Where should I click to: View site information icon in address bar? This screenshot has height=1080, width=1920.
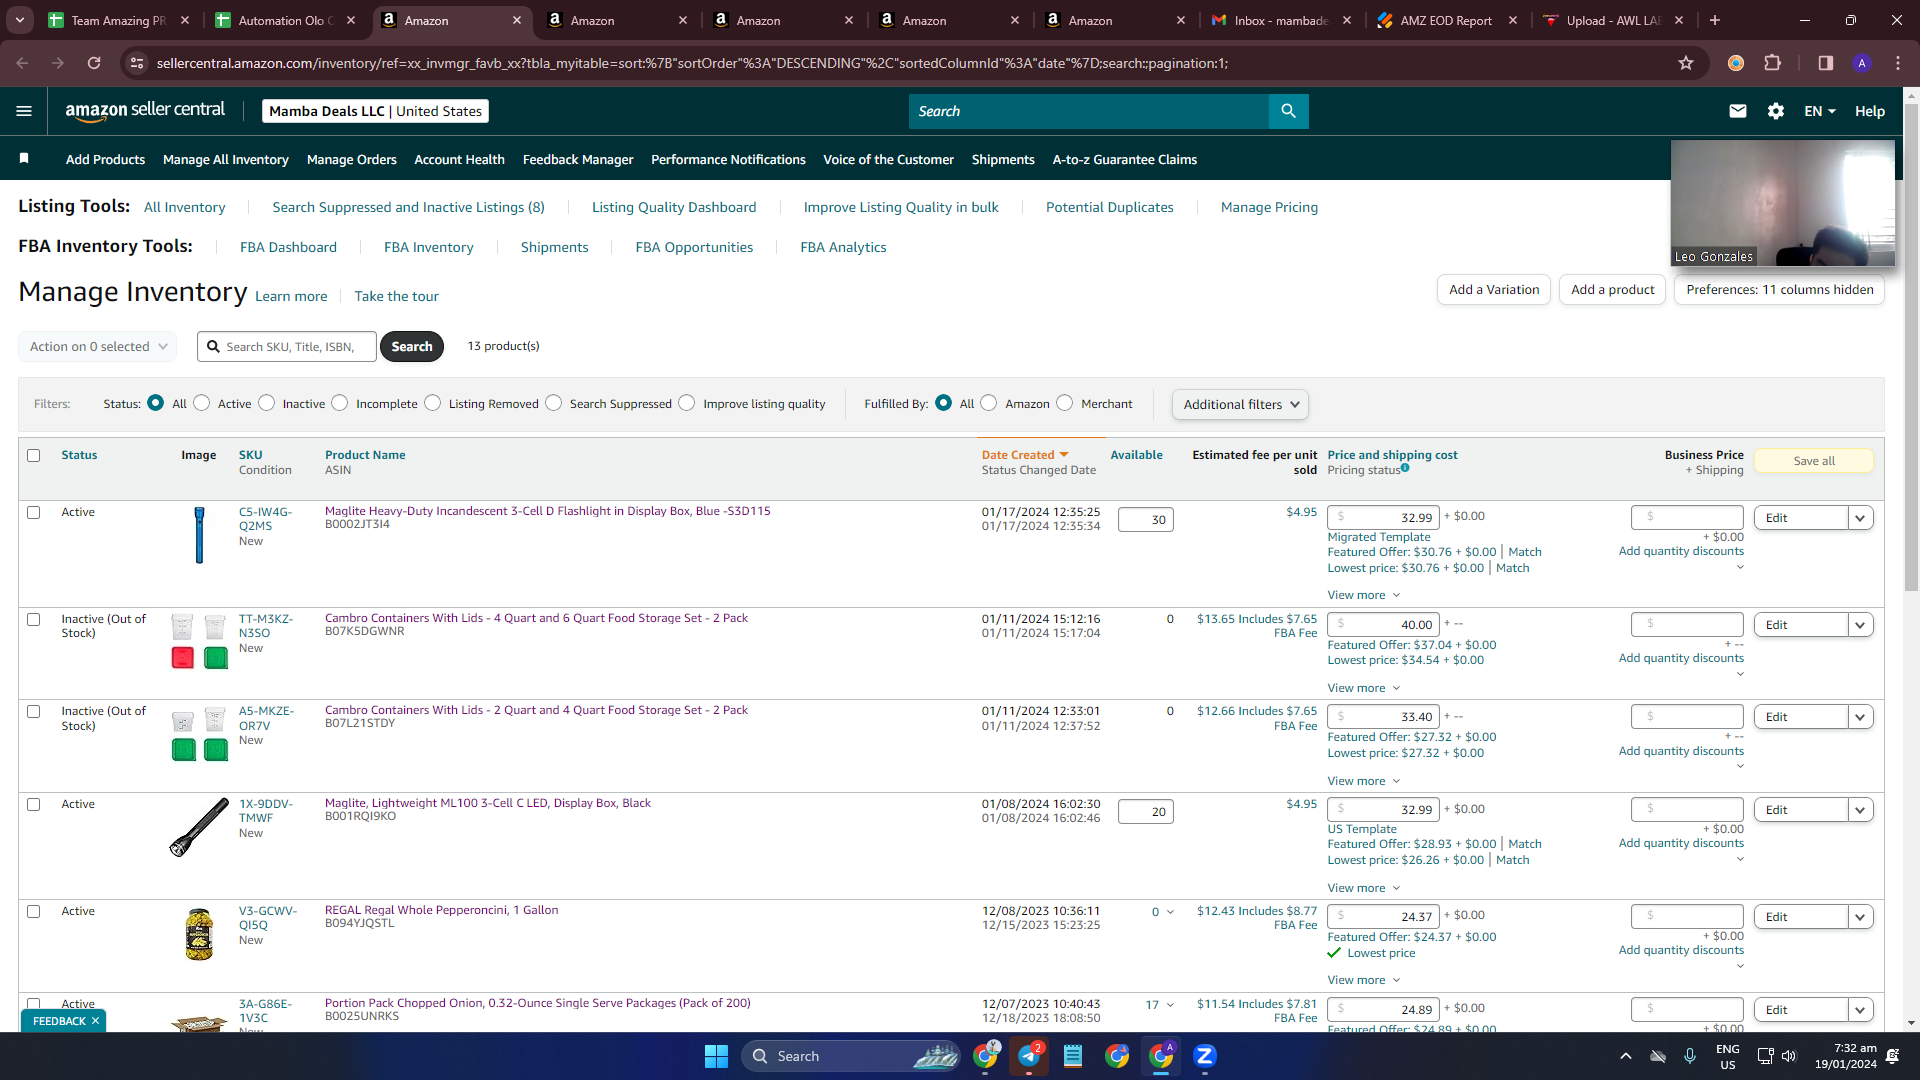[137, 63]
